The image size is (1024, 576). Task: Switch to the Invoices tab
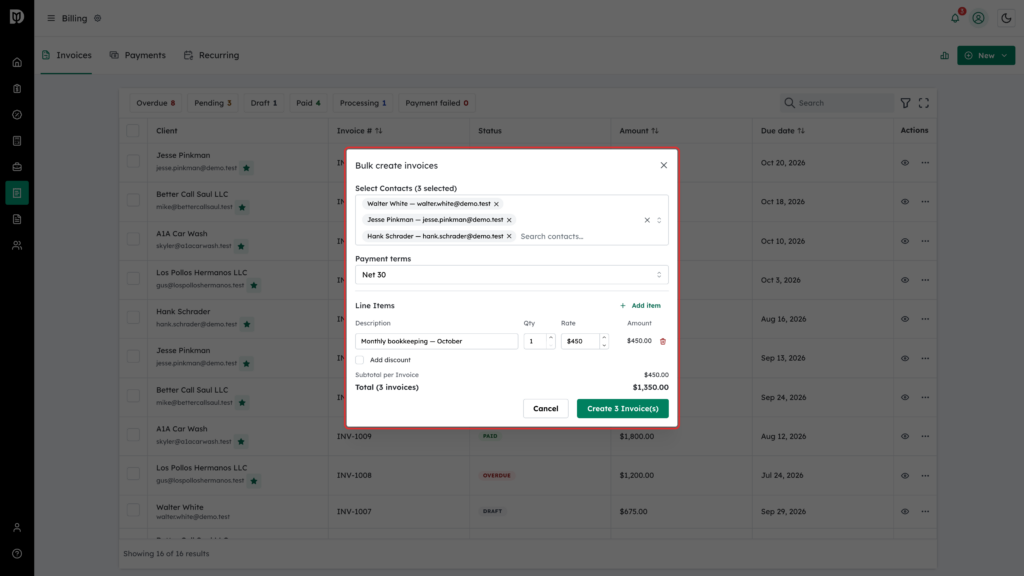(66, 56)
